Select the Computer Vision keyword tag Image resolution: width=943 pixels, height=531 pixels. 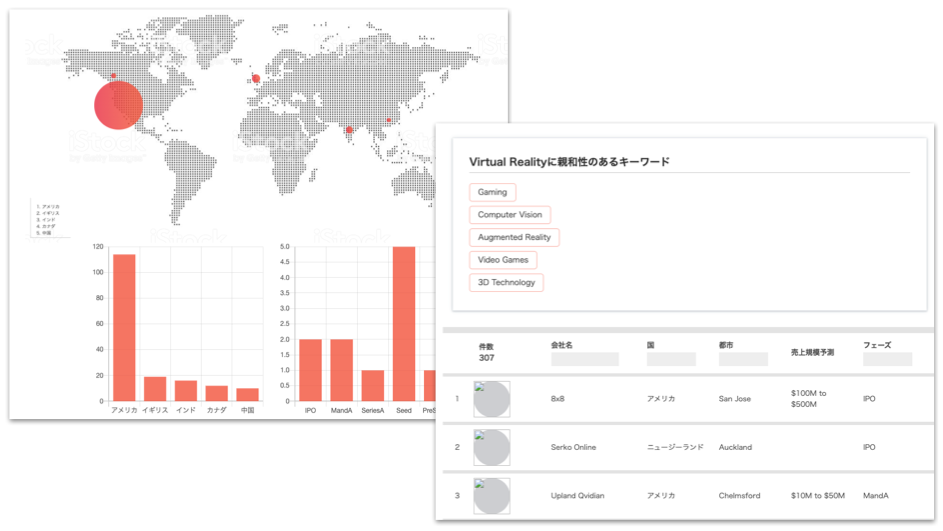[509, 215]
